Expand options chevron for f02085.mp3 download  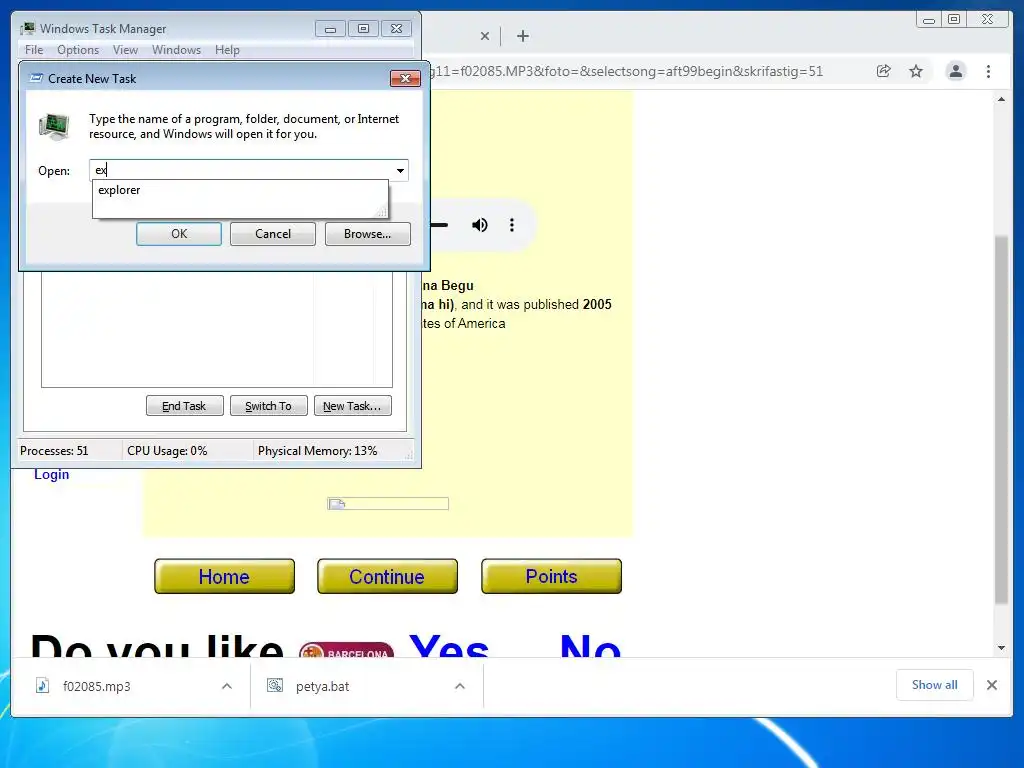[x=227, y=686]
